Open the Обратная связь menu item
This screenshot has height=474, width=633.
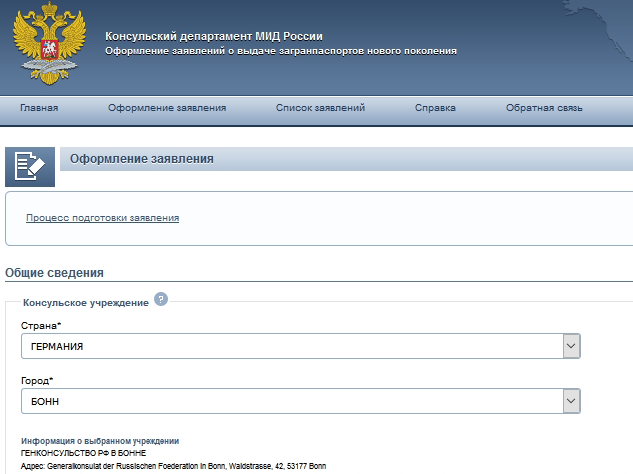coord(544,108)
